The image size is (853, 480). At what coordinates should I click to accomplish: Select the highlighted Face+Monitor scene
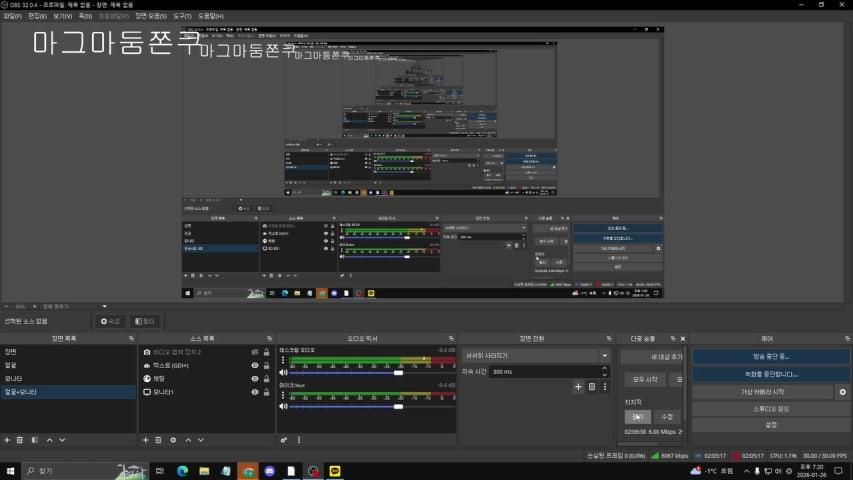(68, 392)
